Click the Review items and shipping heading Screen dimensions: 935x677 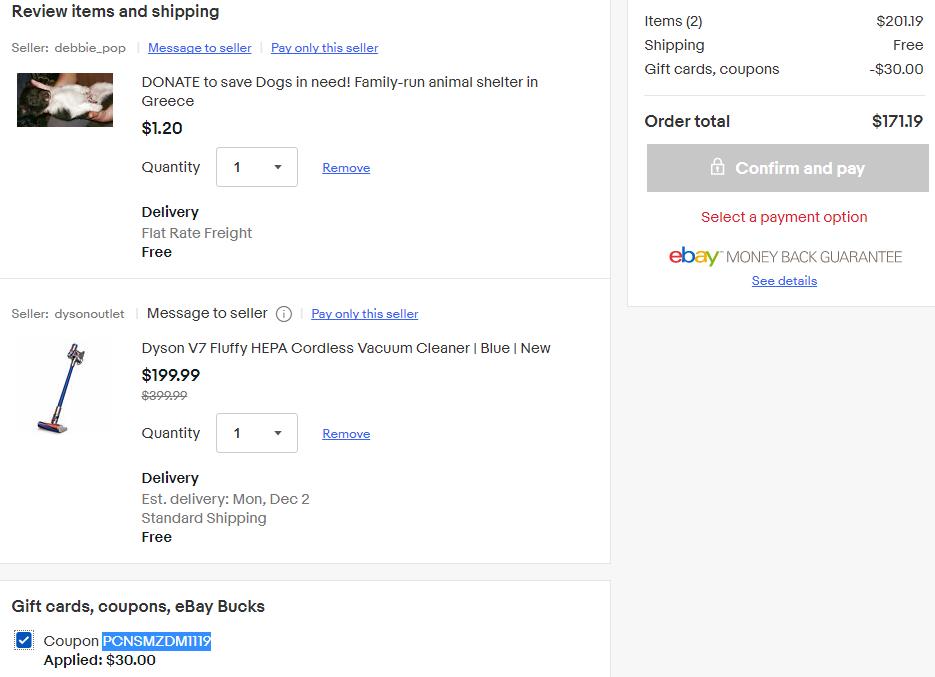click(x=115, y=11)
